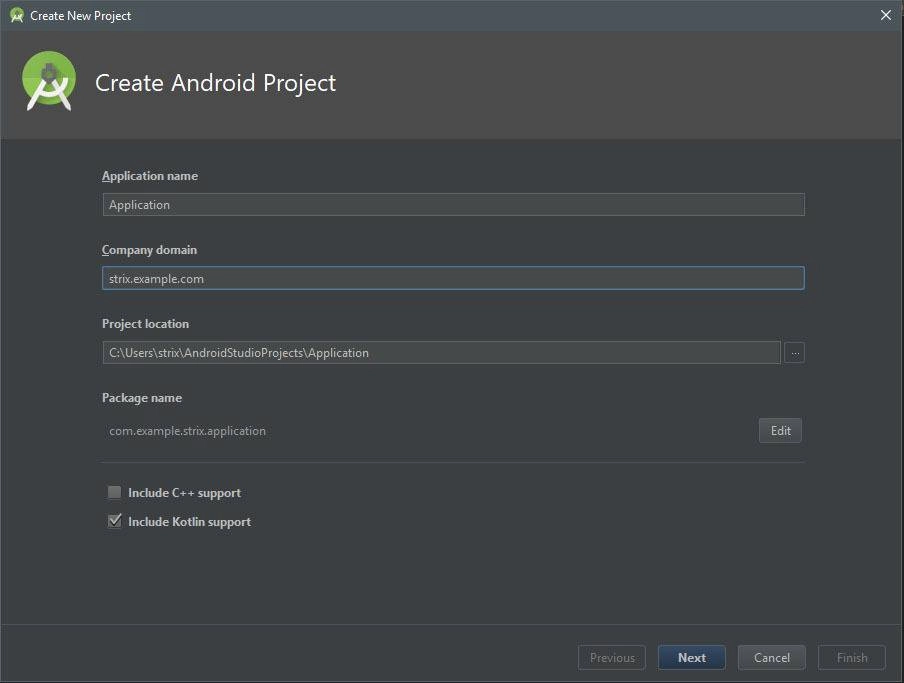
Task: Click the Project location label
Action: coord(145,324)
